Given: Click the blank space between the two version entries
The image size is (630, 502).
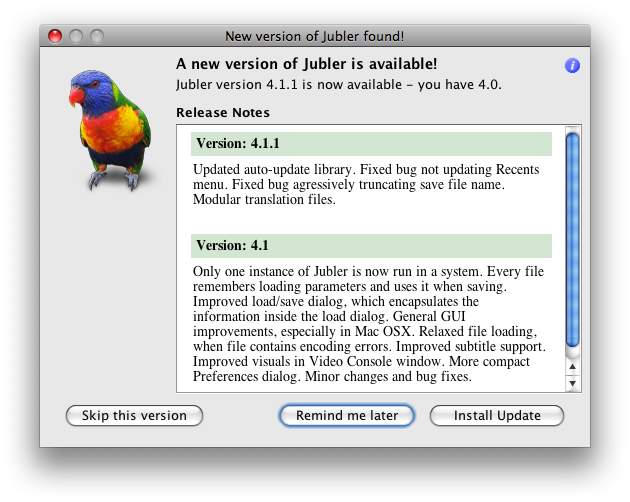Looking at the screenshot, I should coord(371,220).
